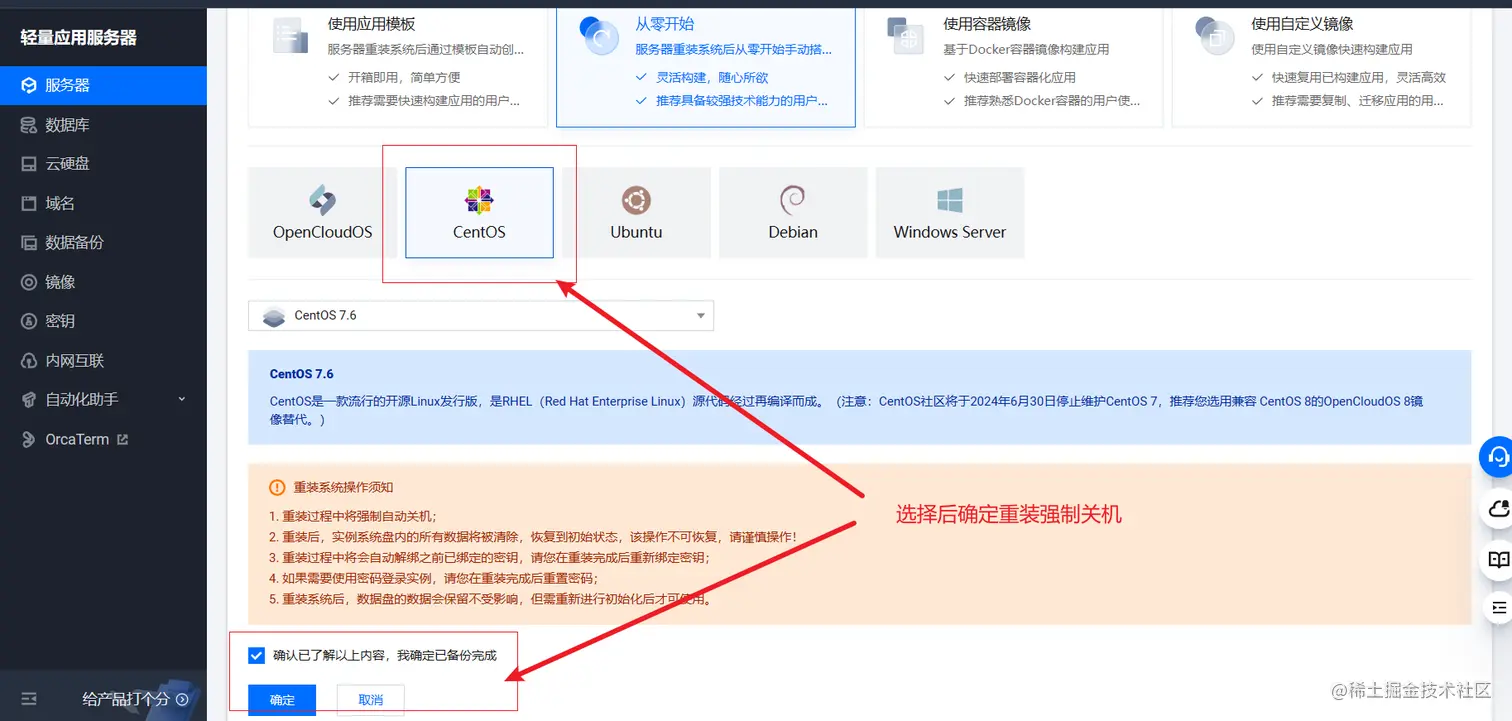Click the bold CentOS 7.6 heading
The height and width of the screenshot is (721, 1512).
pos(302,374)
